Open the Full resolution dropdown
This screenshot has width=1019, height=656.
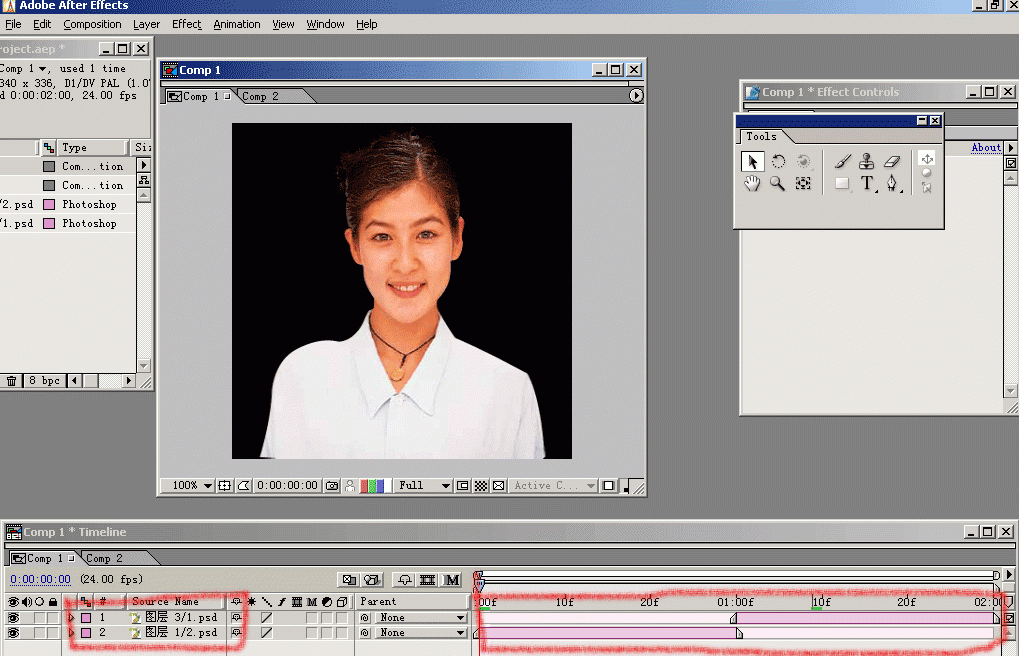[x=423, y=486]
